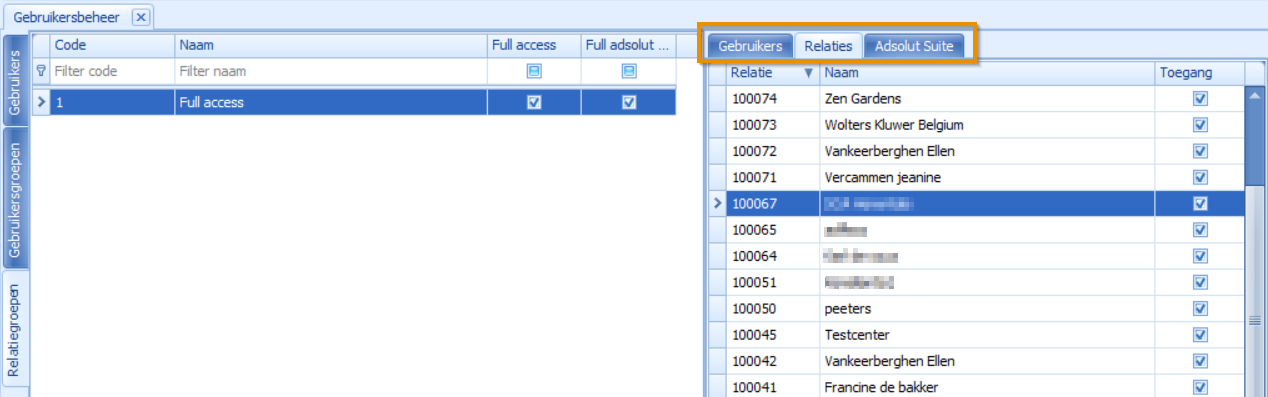Uncheck Full adsolut for group 1
Image resolution: width=1268 pixels, height=397 pixels.
click(629, 102)
